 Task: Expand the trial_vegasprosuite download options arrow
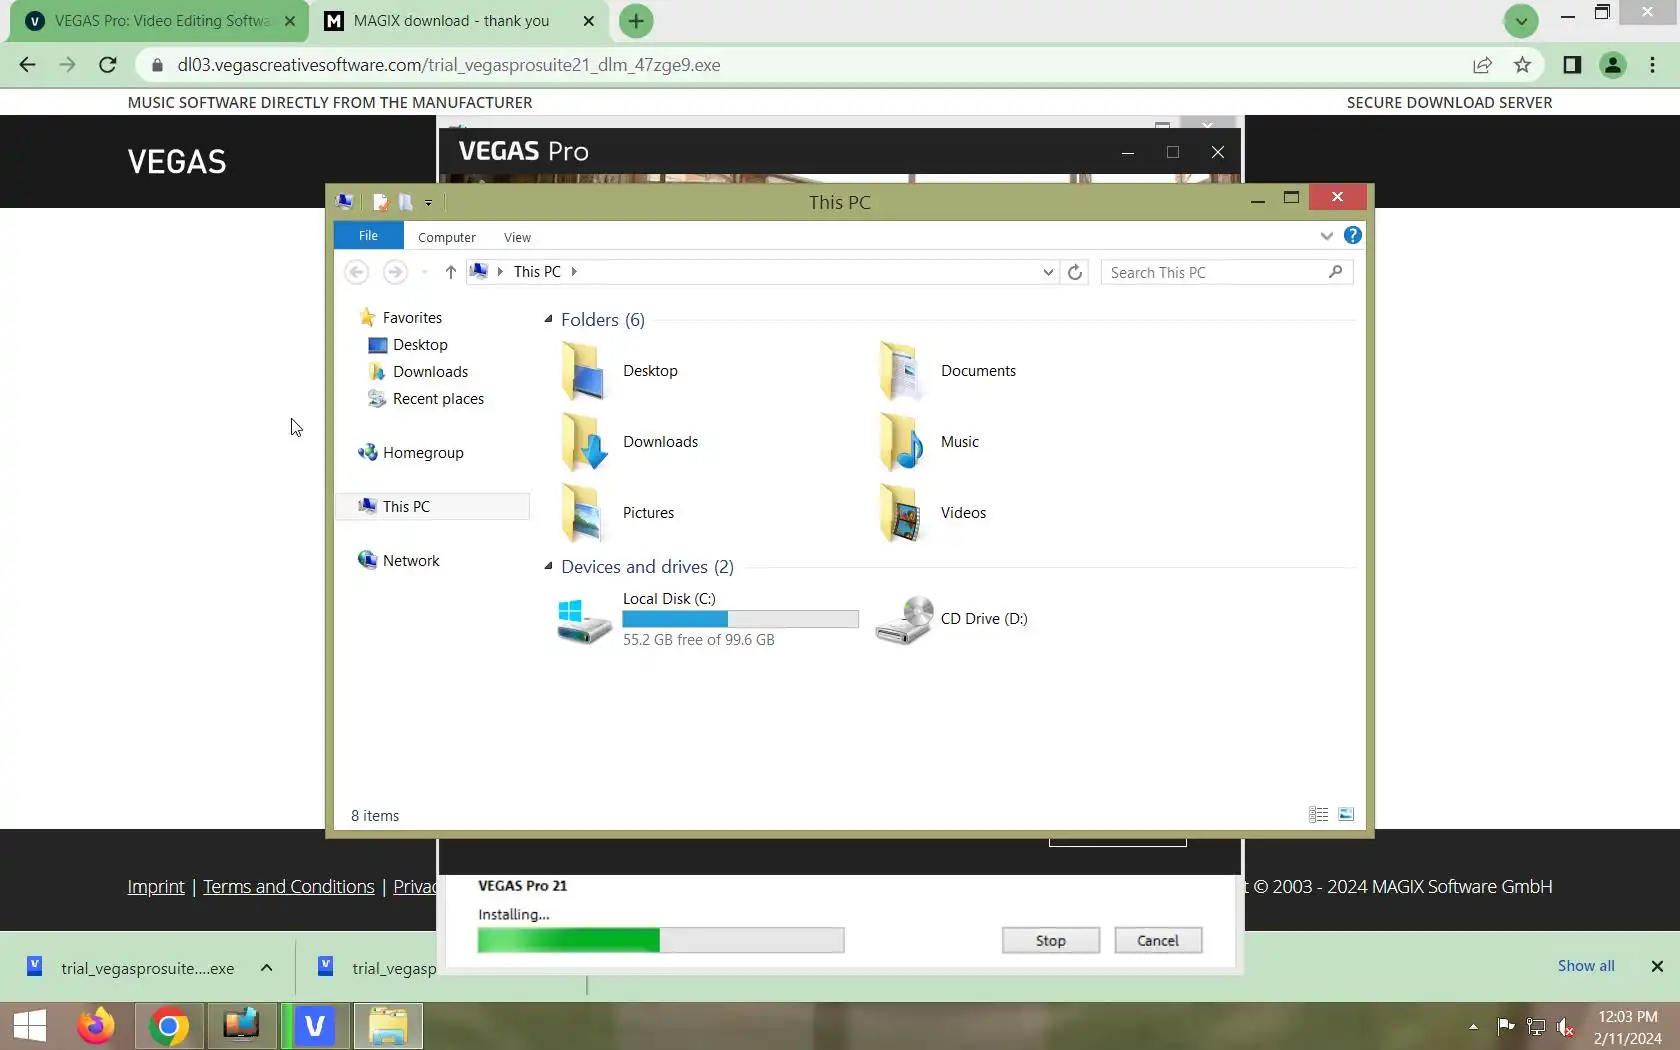(266, 967)
